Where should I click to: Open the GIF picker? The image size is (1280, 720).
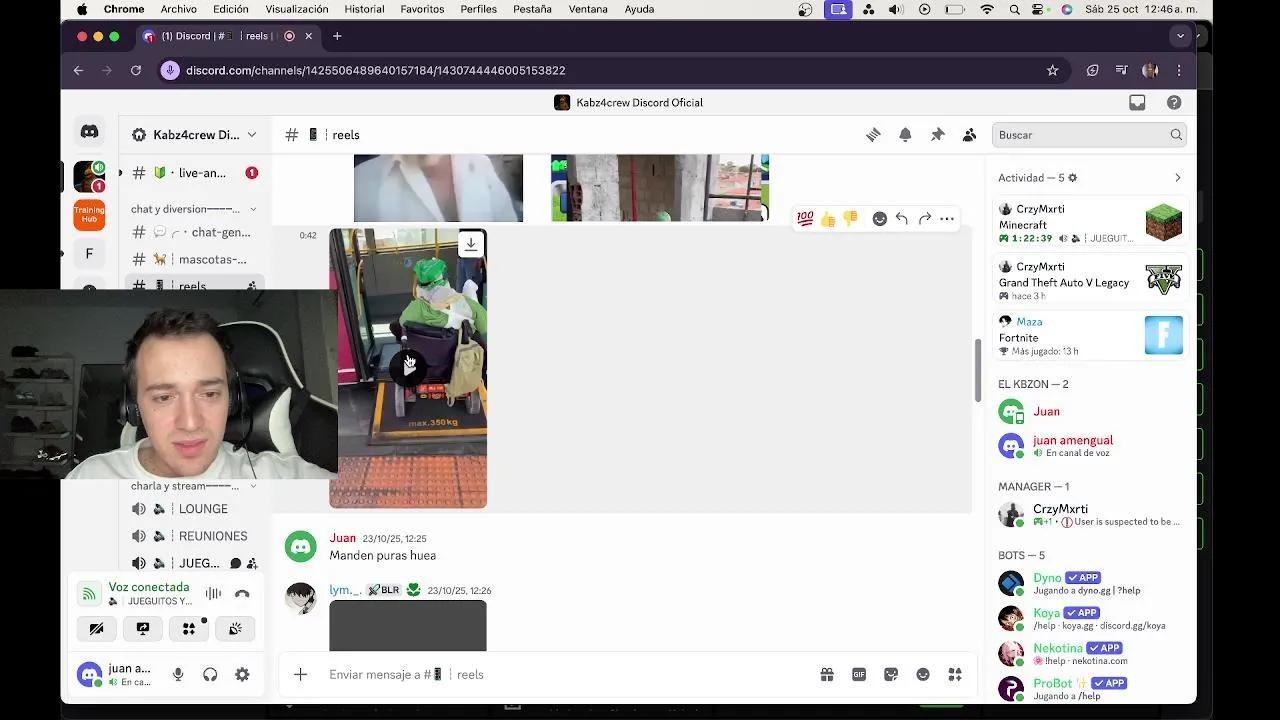[x=859, y=675]
